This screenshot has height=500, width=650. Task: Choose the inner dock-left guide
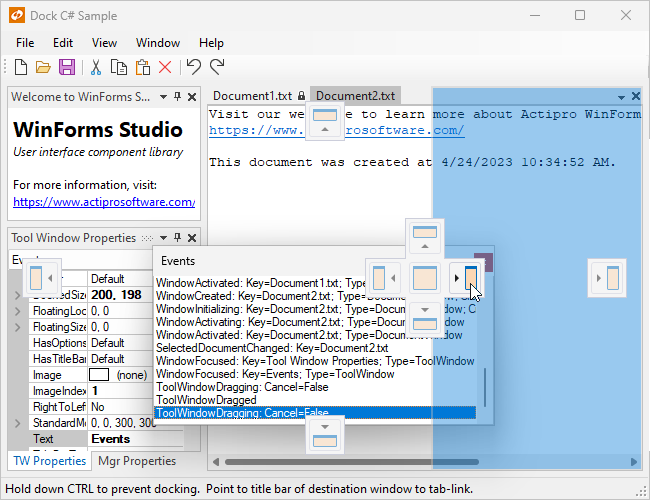[x=384, y=278]
